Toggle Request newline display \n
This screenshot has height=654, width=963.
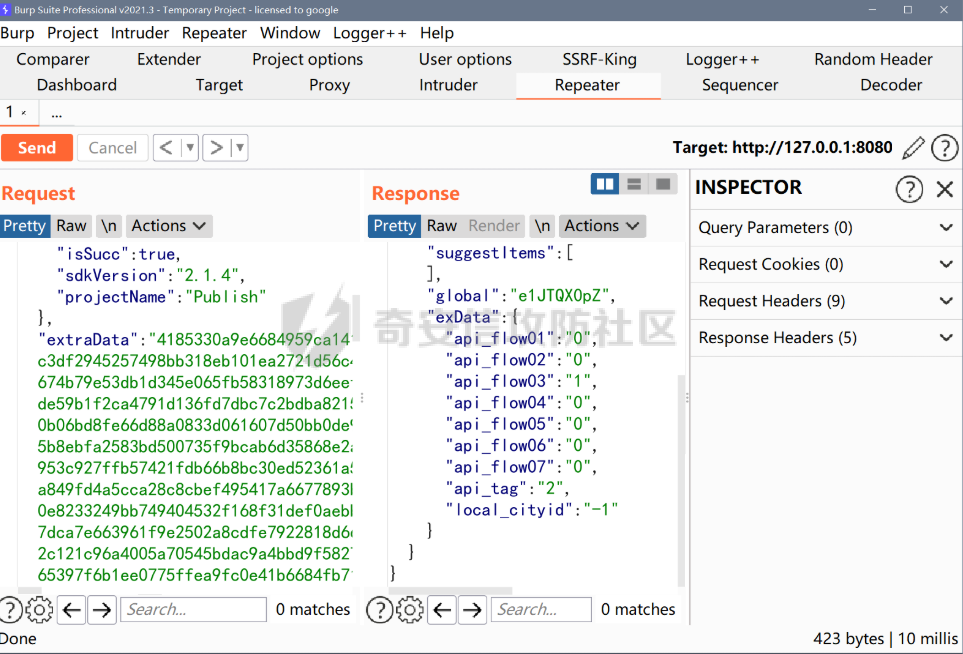coord(109,226)
